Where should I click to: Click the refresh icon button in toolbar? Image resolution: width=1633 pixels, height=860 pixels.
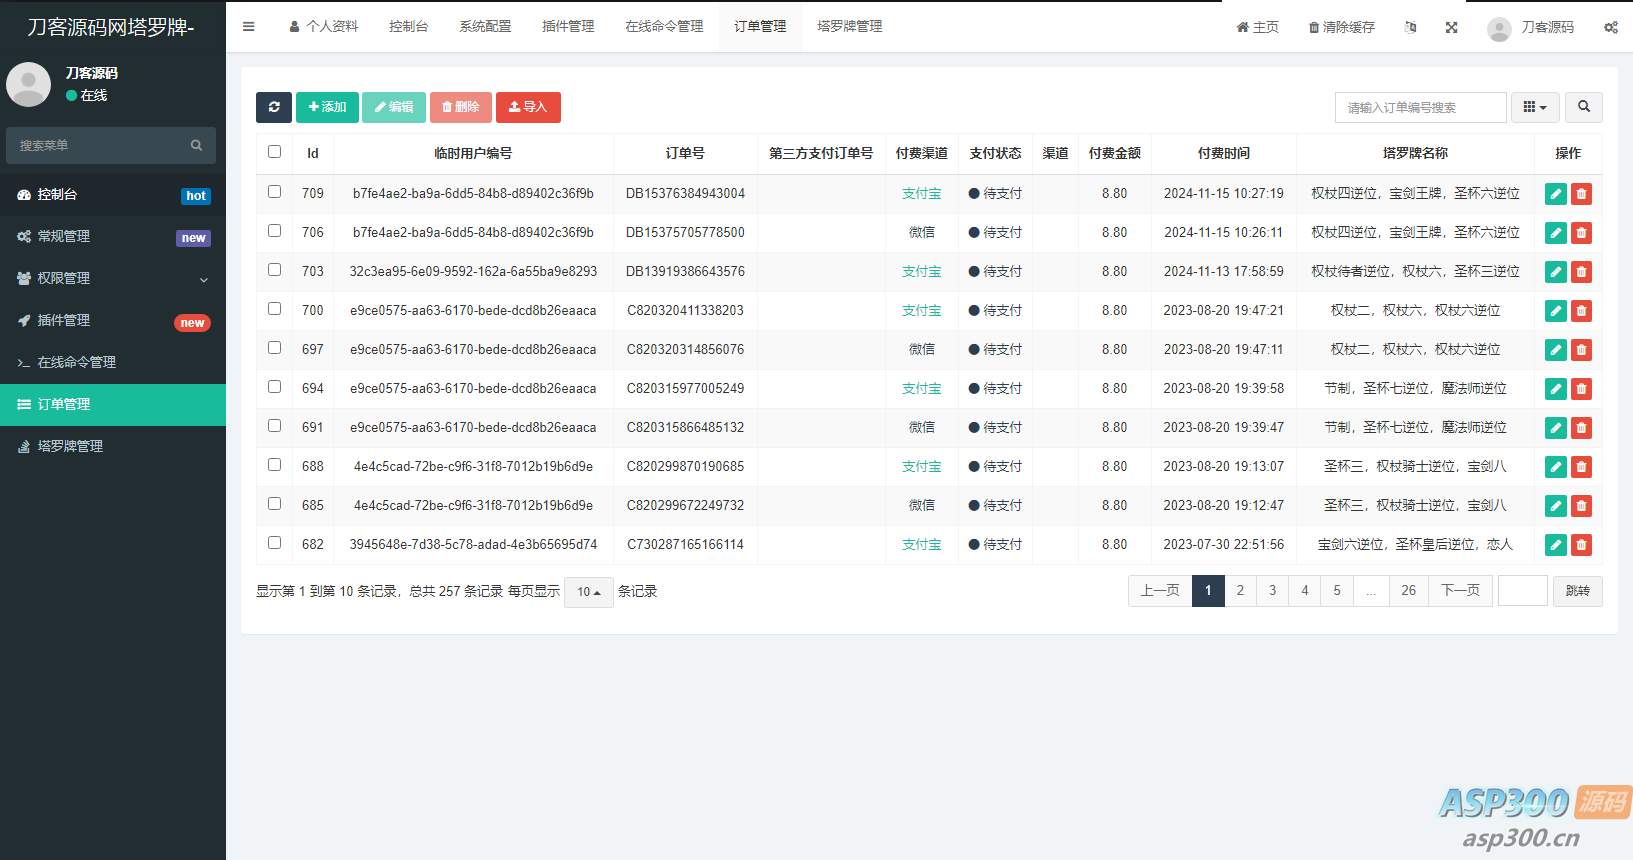pyautogui.click(x=274, y=107)
